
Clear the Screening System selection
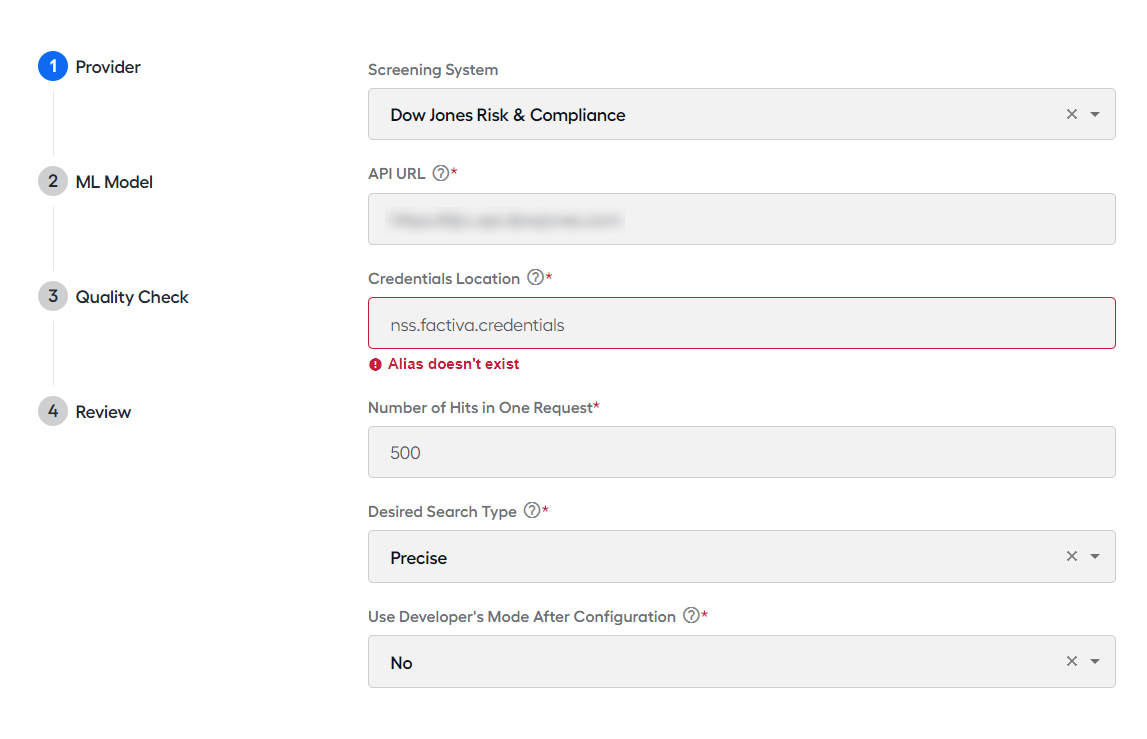(1072, 114)
